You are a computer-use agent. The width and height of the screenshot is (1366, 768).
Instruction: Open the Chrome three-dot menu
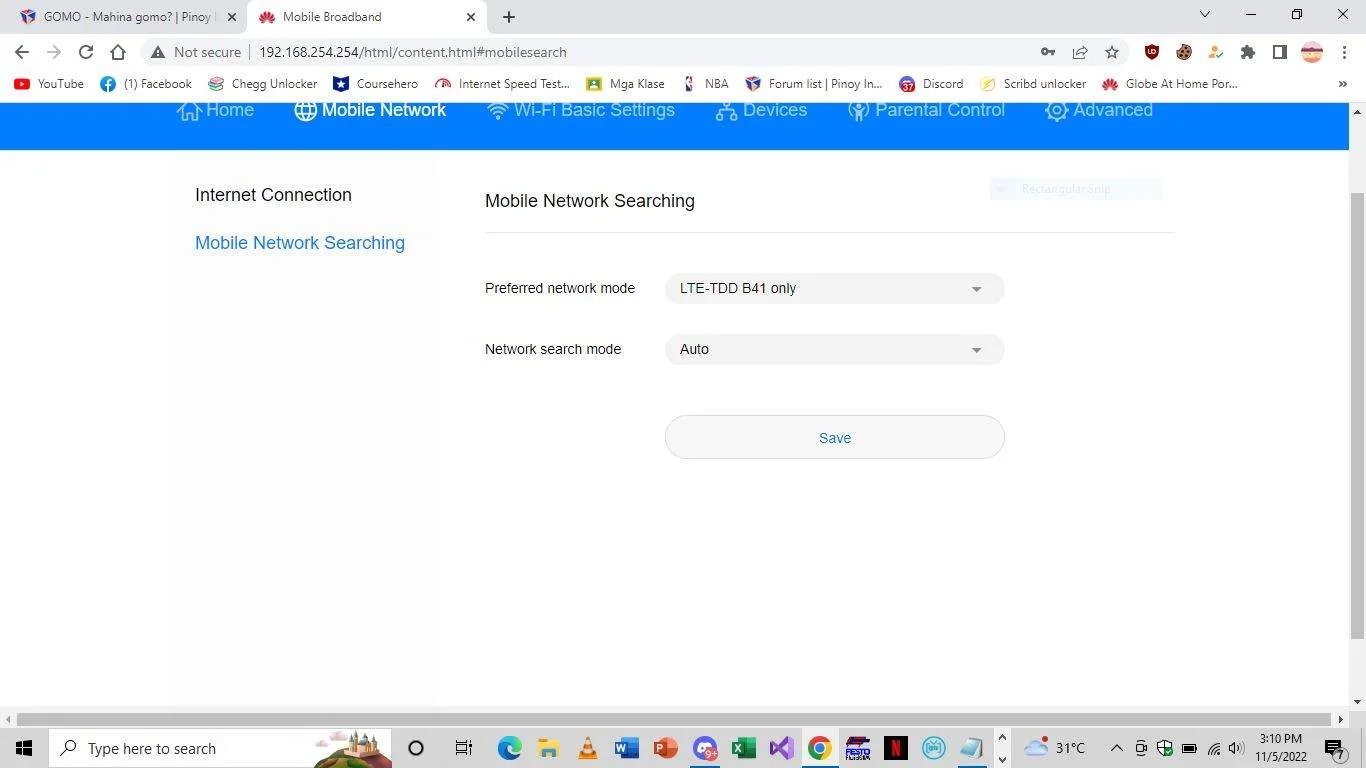pos(1343,52)
